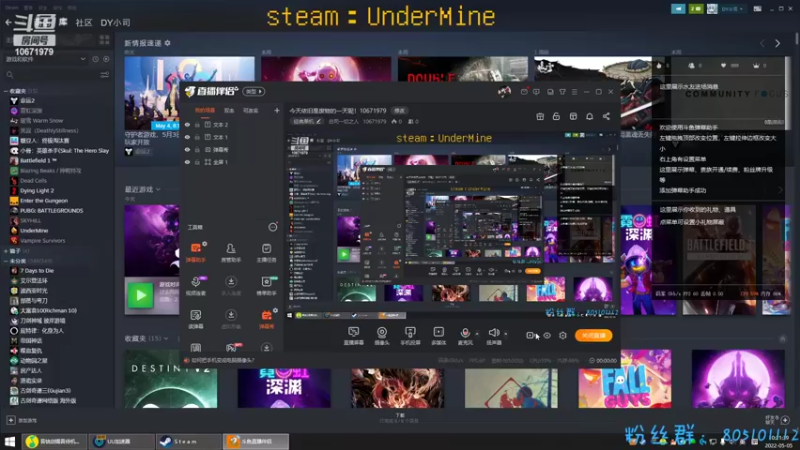Image resolution: width=800 pixels, height=450 pixels.
Task: Open the share icon in stream header
Action: click(x=606, y=116)
